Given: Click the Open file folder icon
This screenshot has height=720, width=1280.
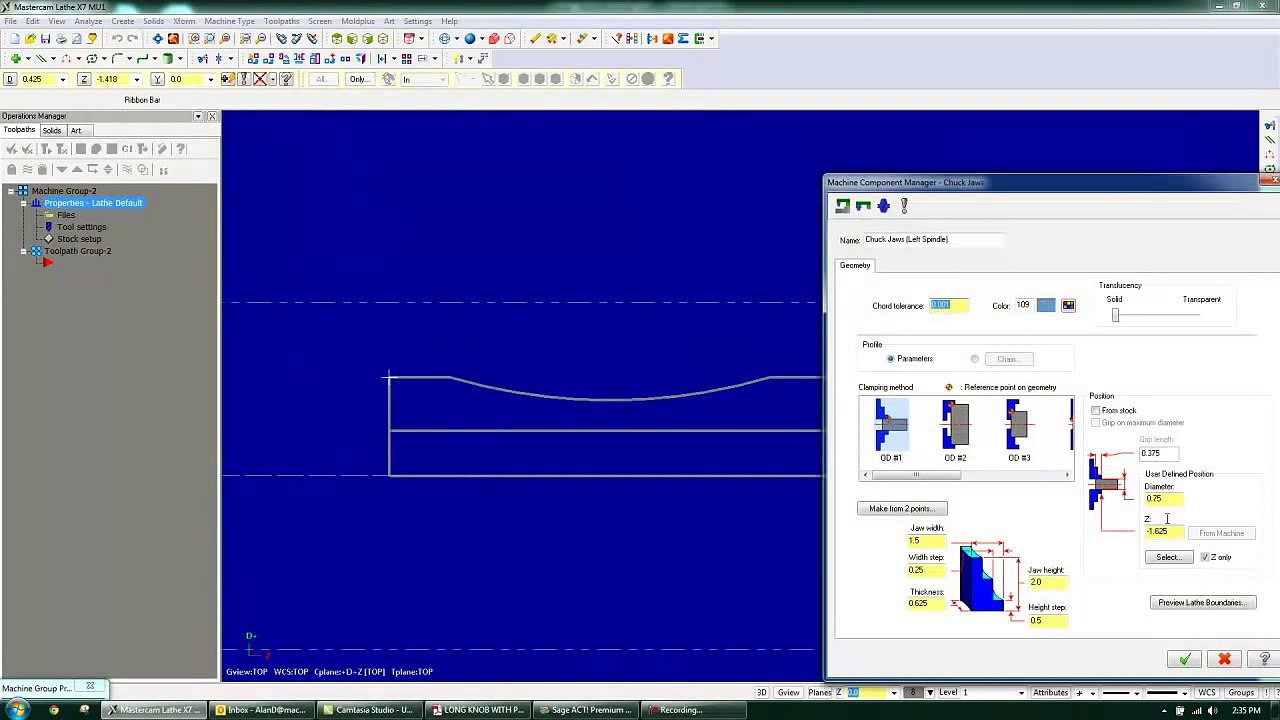Looking at the screenshot, I should (30, 39).
